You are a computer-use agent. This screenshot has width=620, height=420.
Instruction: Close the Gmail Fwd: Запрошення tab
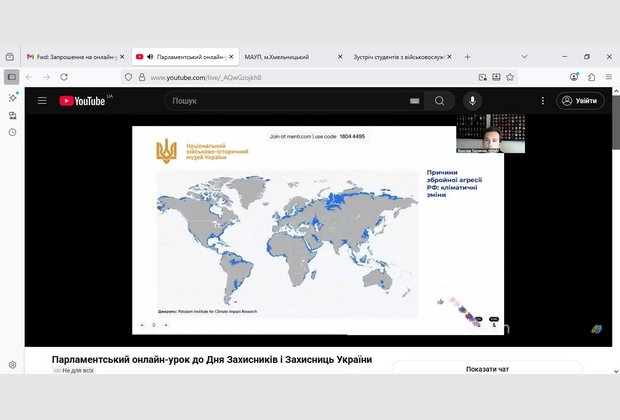(122, 57)
